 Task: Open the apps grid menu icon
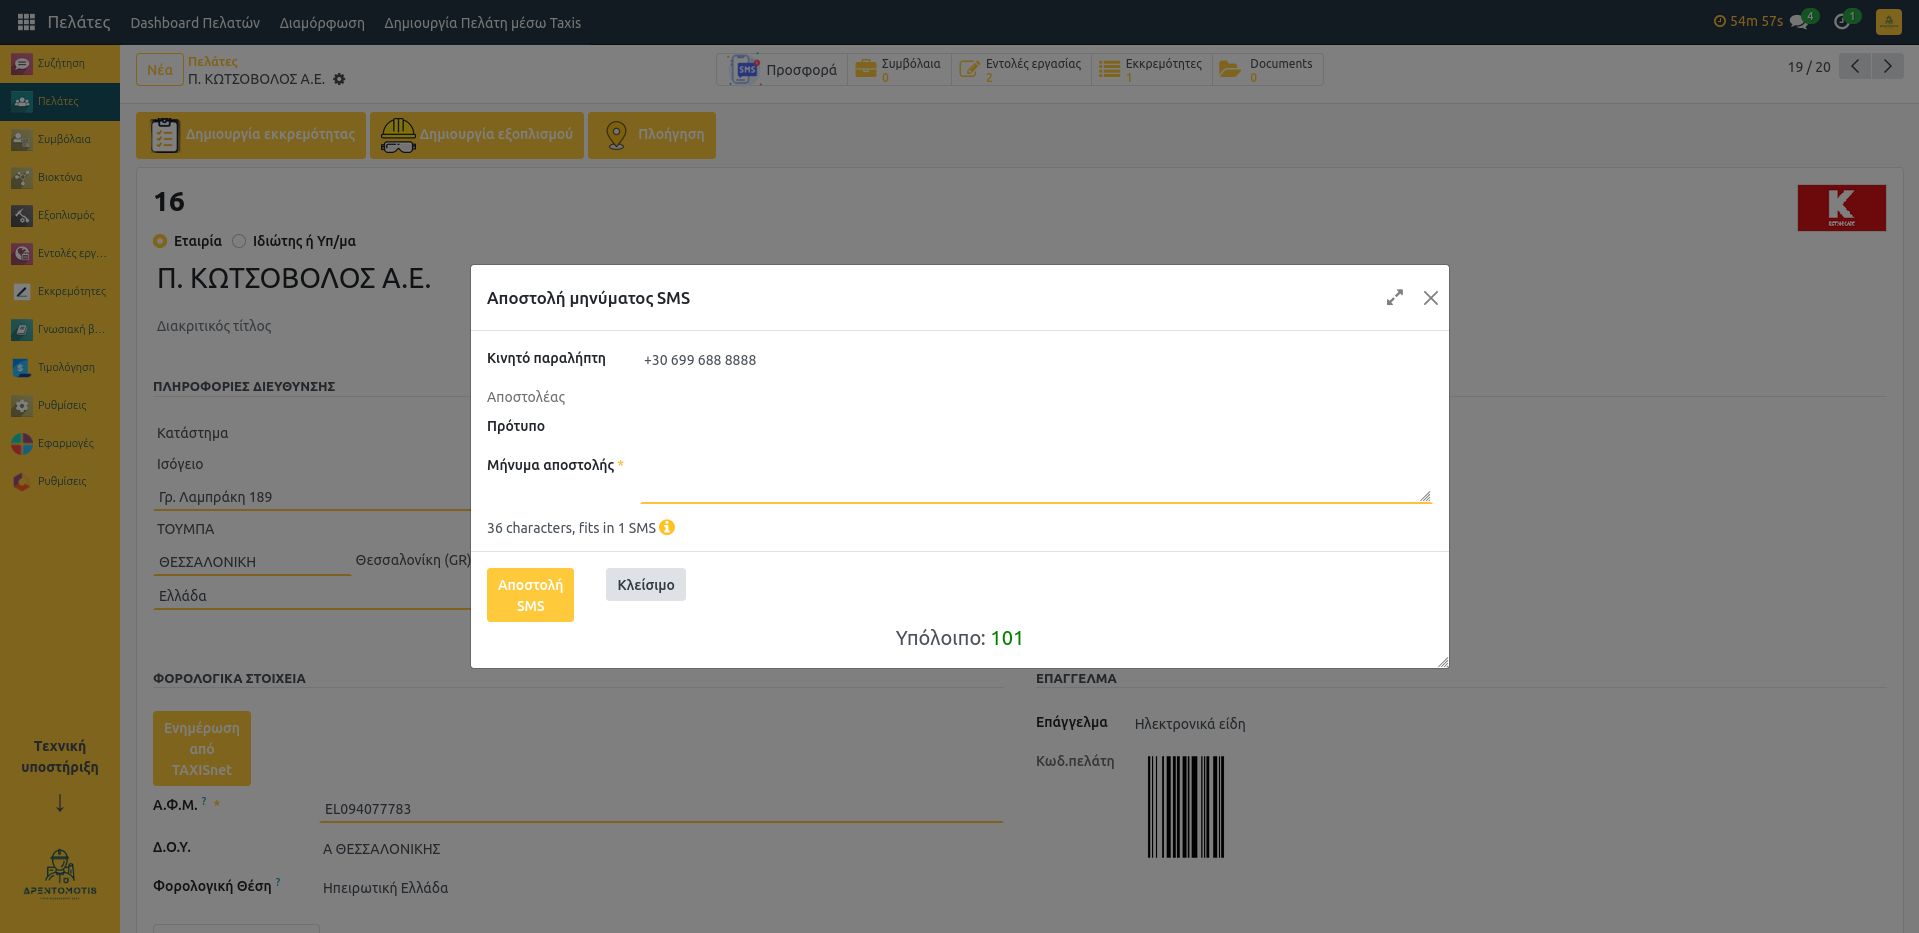26,22
